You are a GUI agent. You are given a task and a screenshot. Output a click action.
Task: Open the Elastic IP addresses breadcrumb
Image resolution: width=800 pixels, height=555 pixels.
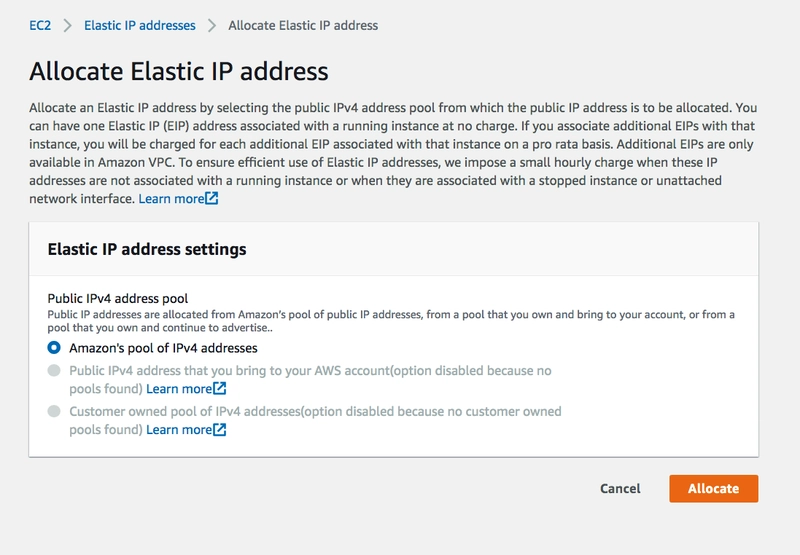140,26
